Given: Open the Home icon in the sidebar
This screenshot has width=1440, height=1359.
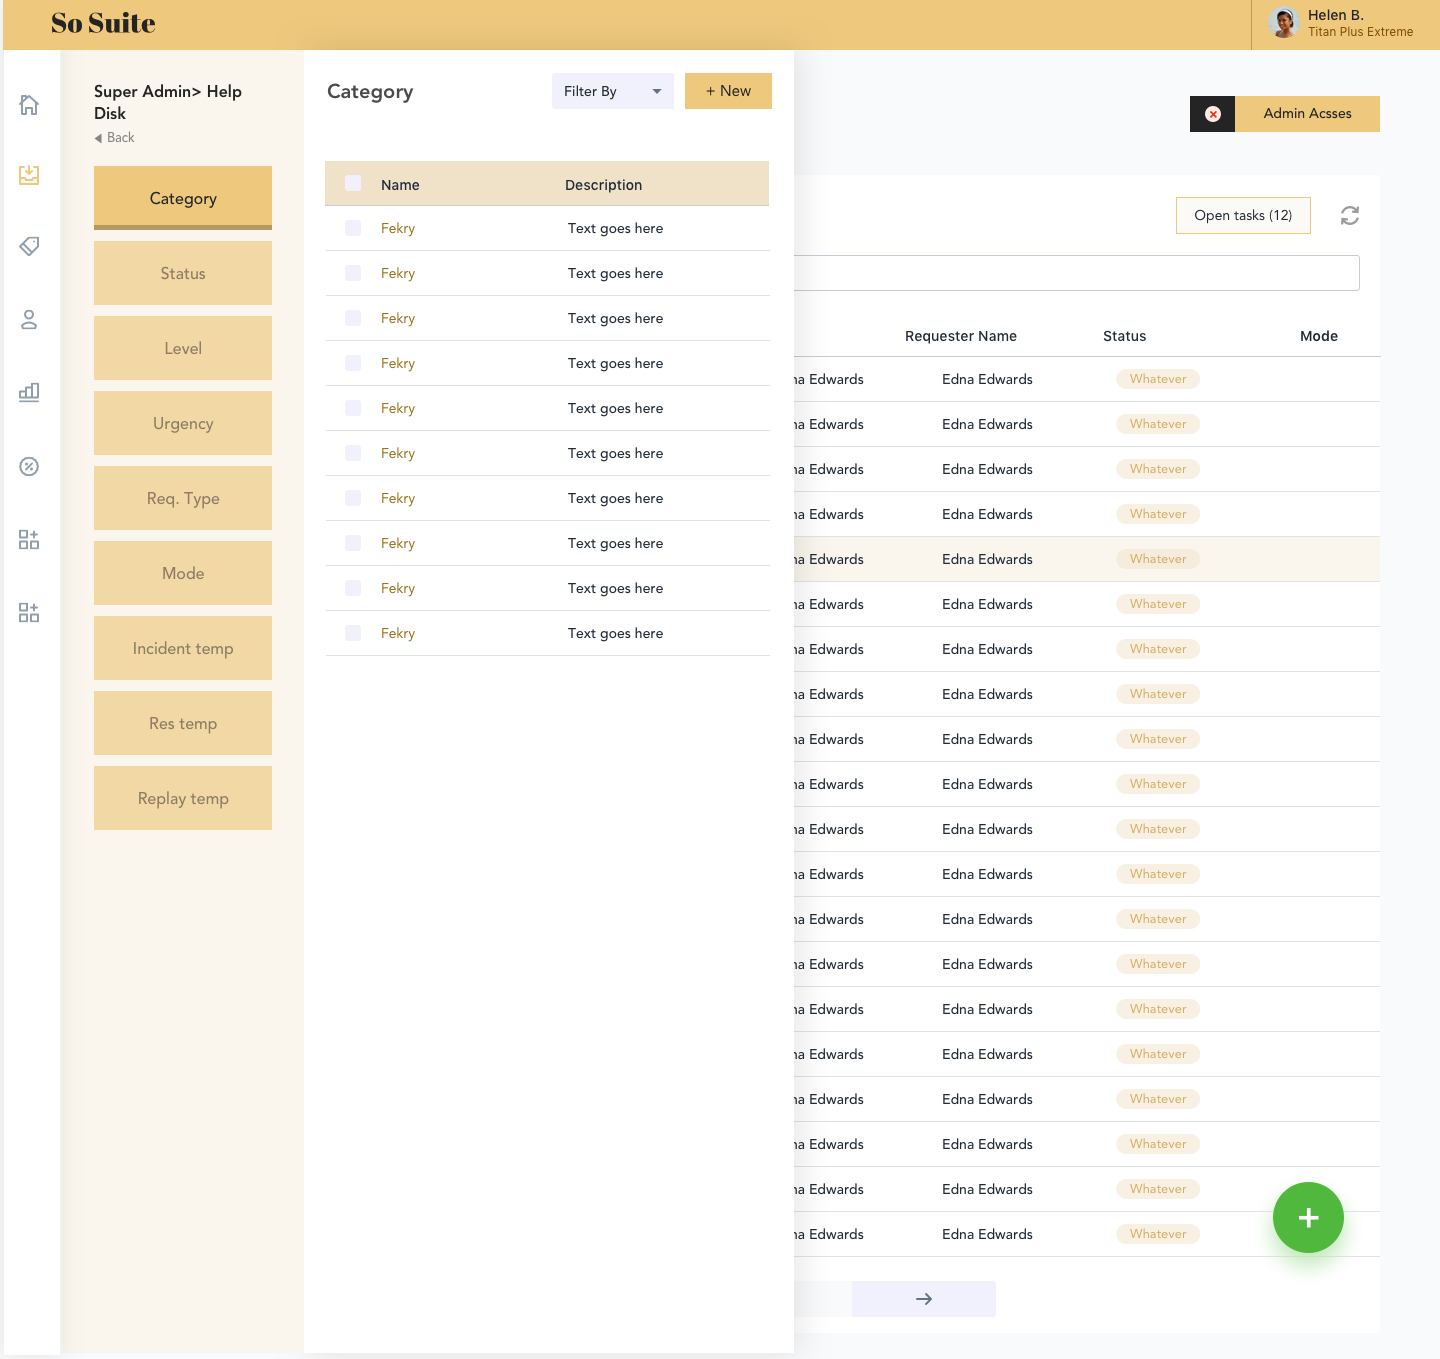Looking at the screenshot, I should tap(29, 105).
